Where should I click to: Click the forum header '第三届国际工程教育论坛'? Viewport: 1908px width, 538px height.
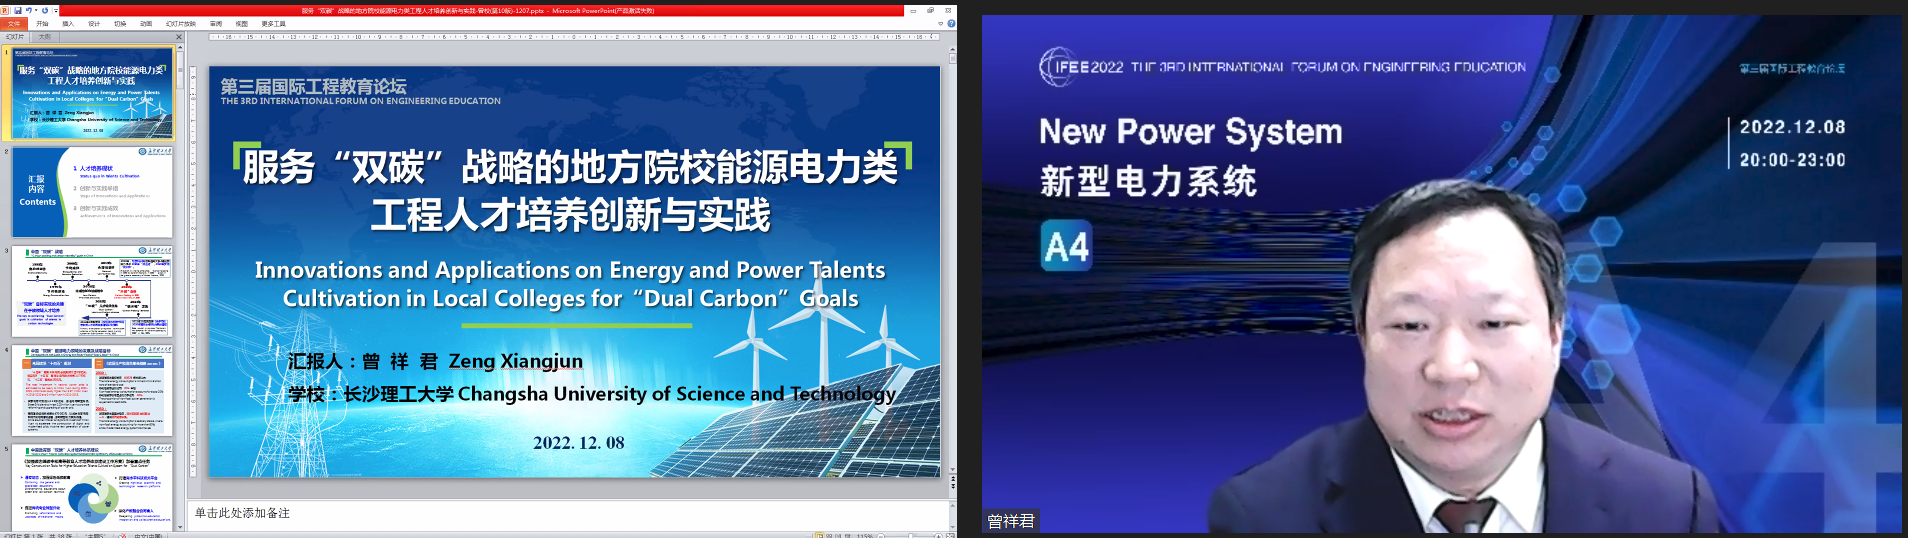[x=314, y=86]
